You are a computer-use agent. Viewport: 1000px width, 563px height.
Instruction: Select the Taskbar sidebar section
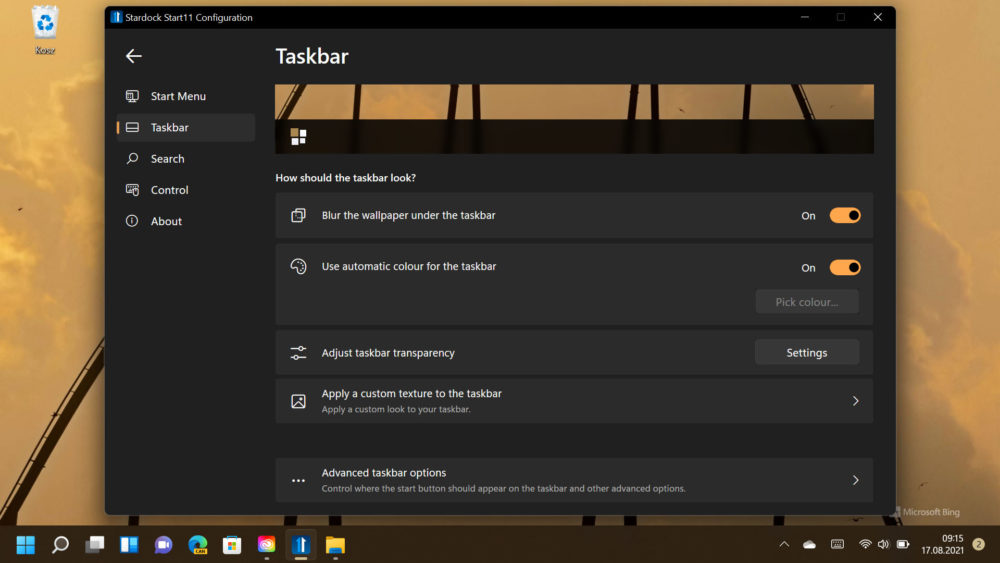tap(186, 128)
